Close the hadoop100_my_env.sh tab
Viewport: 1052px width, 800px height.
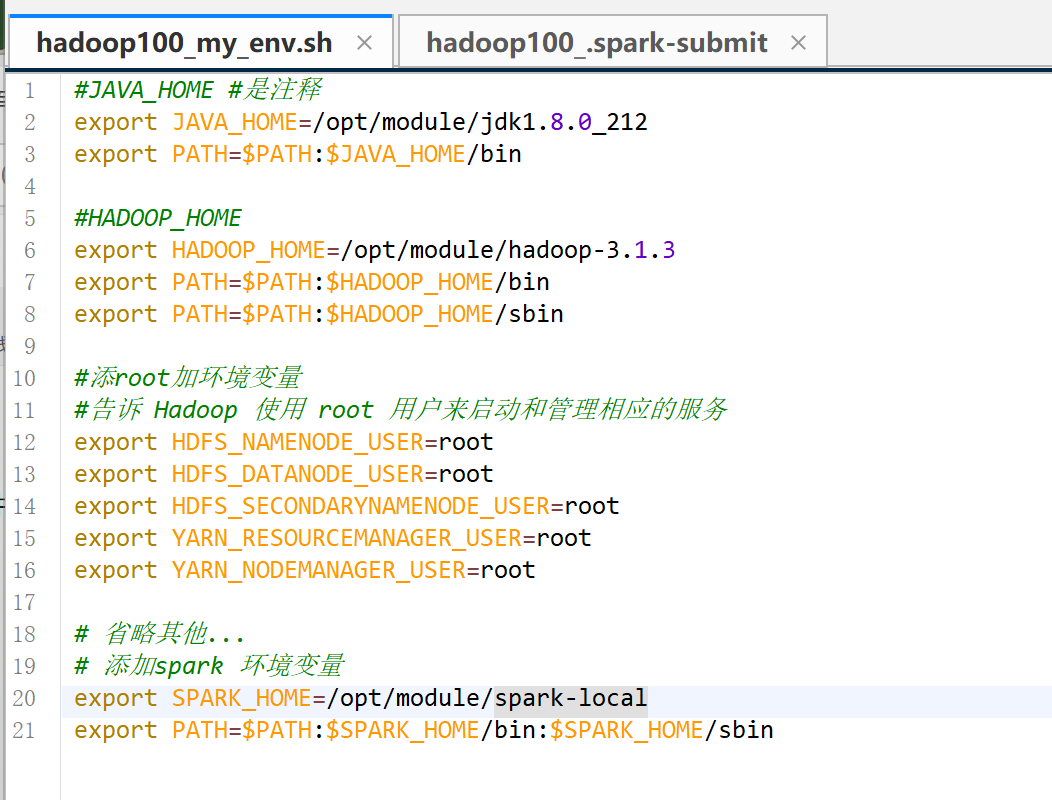coord(364,43)
